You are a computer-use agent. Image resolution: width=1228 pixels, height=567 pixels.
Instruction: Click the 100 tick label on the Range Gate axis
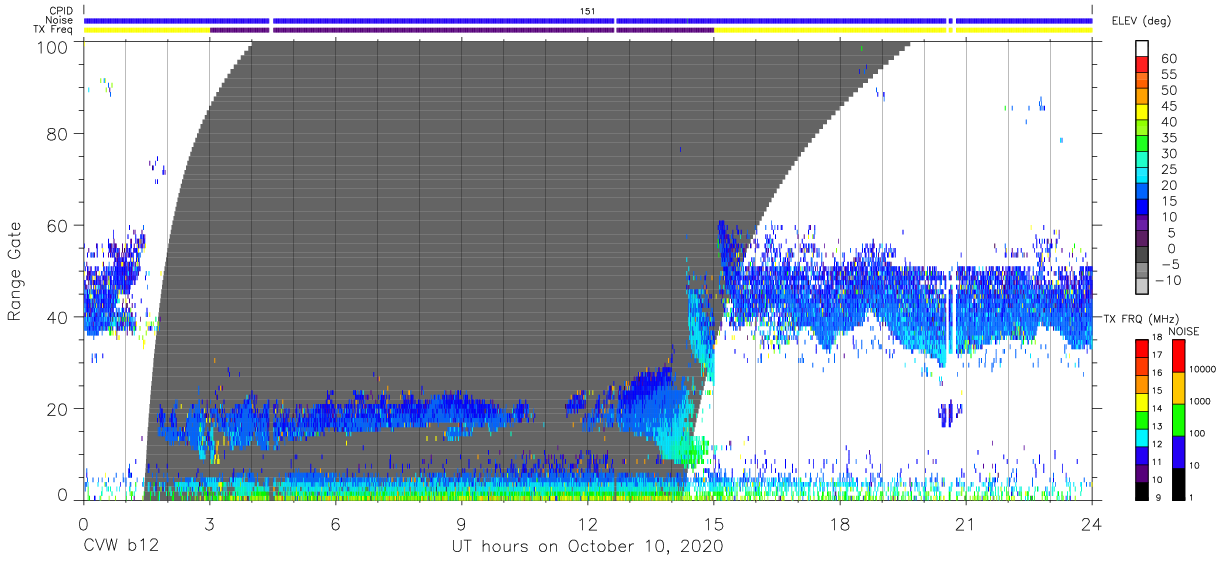coord(51,46)
